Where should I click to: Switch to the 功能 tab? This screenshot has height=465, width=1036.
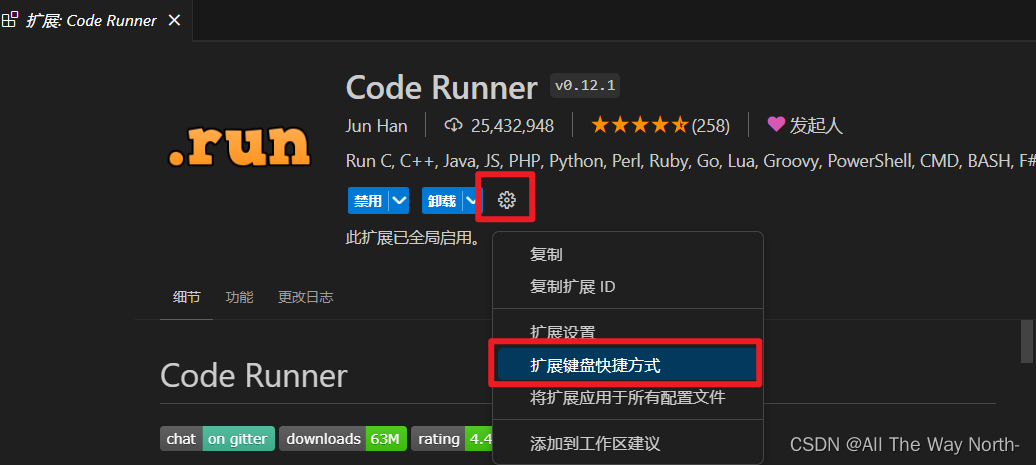pos(239,297)
